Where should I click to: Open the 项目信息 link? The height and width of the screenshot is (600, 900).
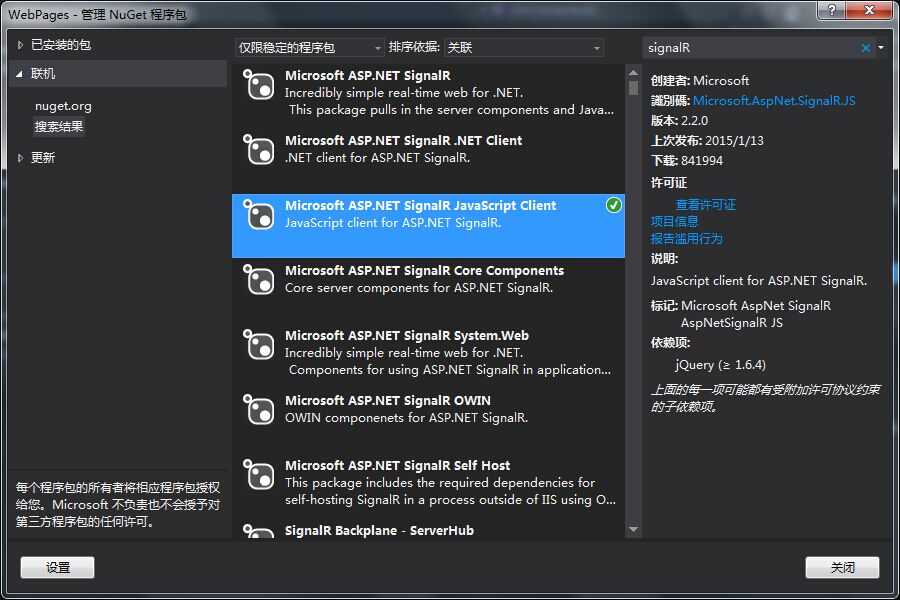point(674,222)
